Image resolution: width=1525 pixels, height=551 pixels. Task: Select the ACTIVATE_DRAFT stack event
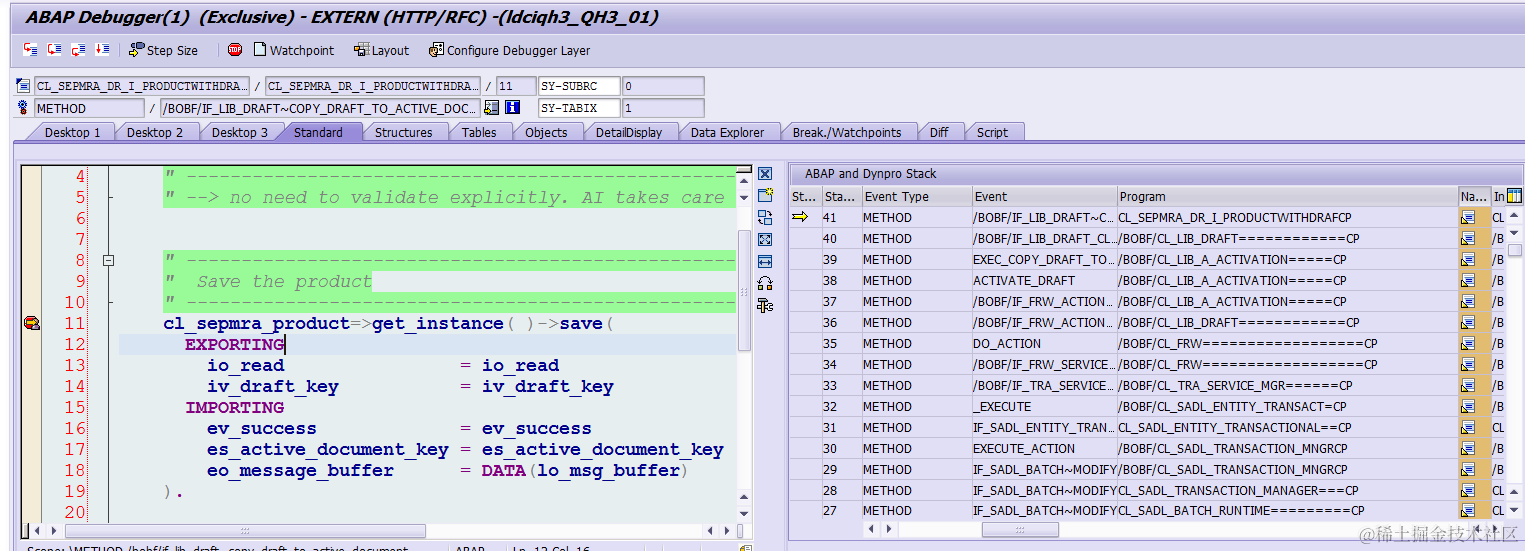point(1043,280)
